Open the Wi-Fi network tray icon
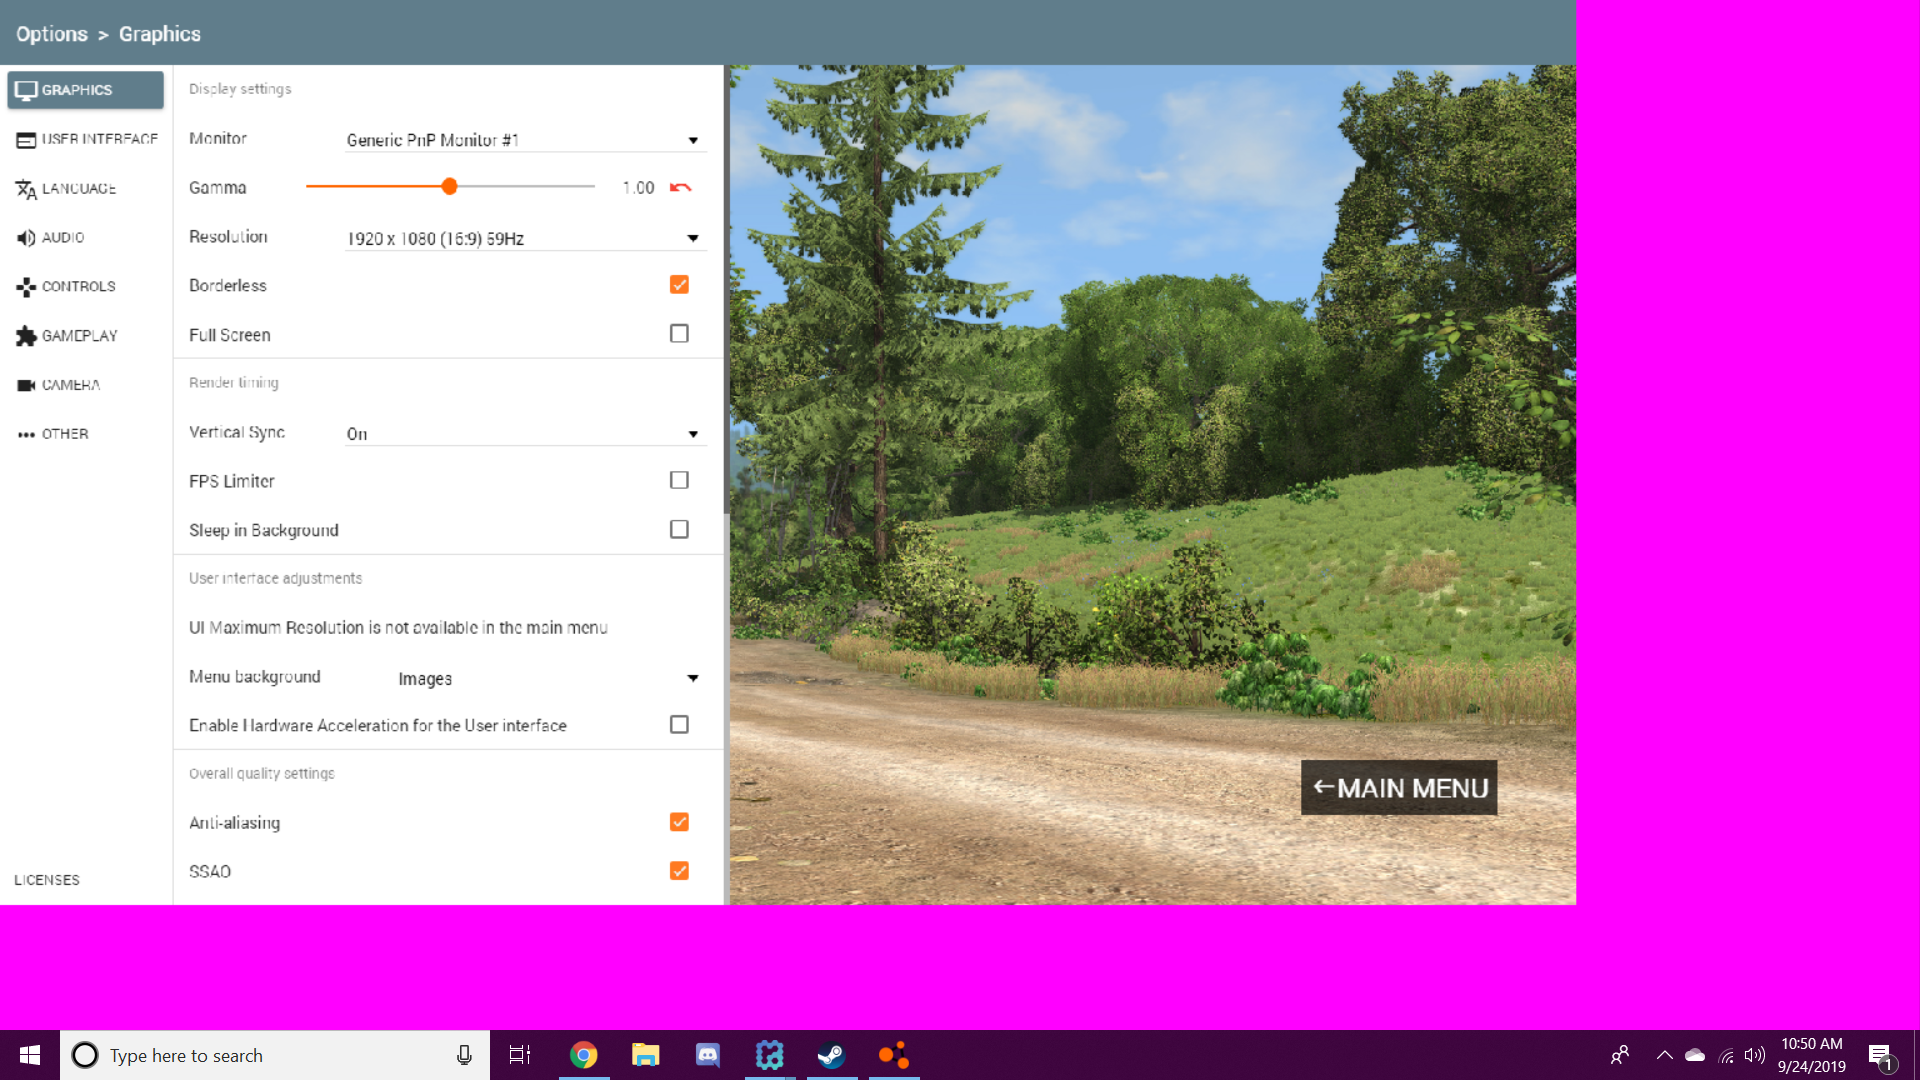 coord(1726,1055)
